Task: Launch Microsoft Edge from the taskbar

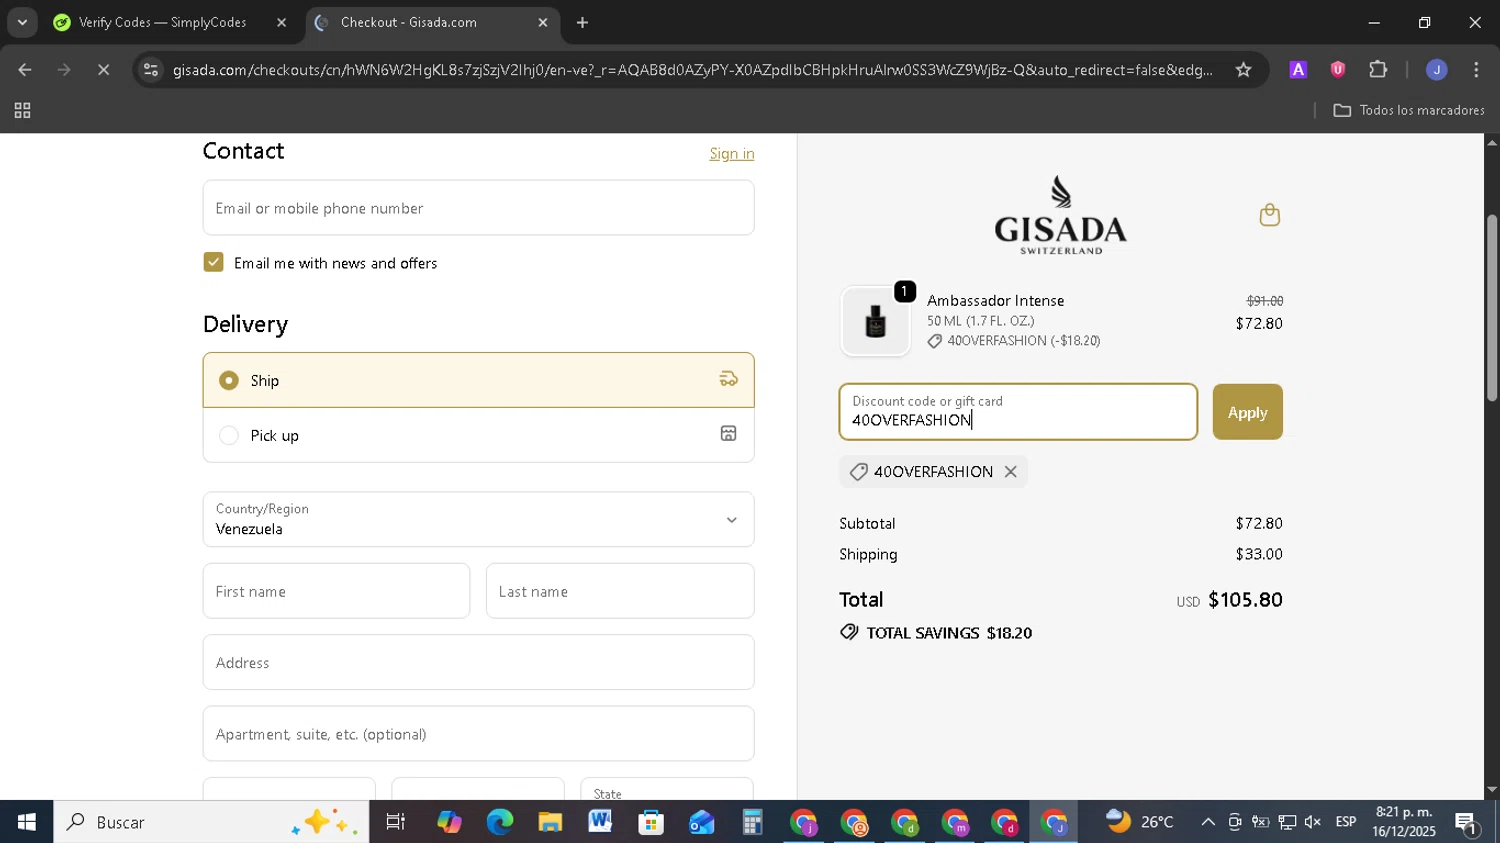Action: [x=499, y=822]
